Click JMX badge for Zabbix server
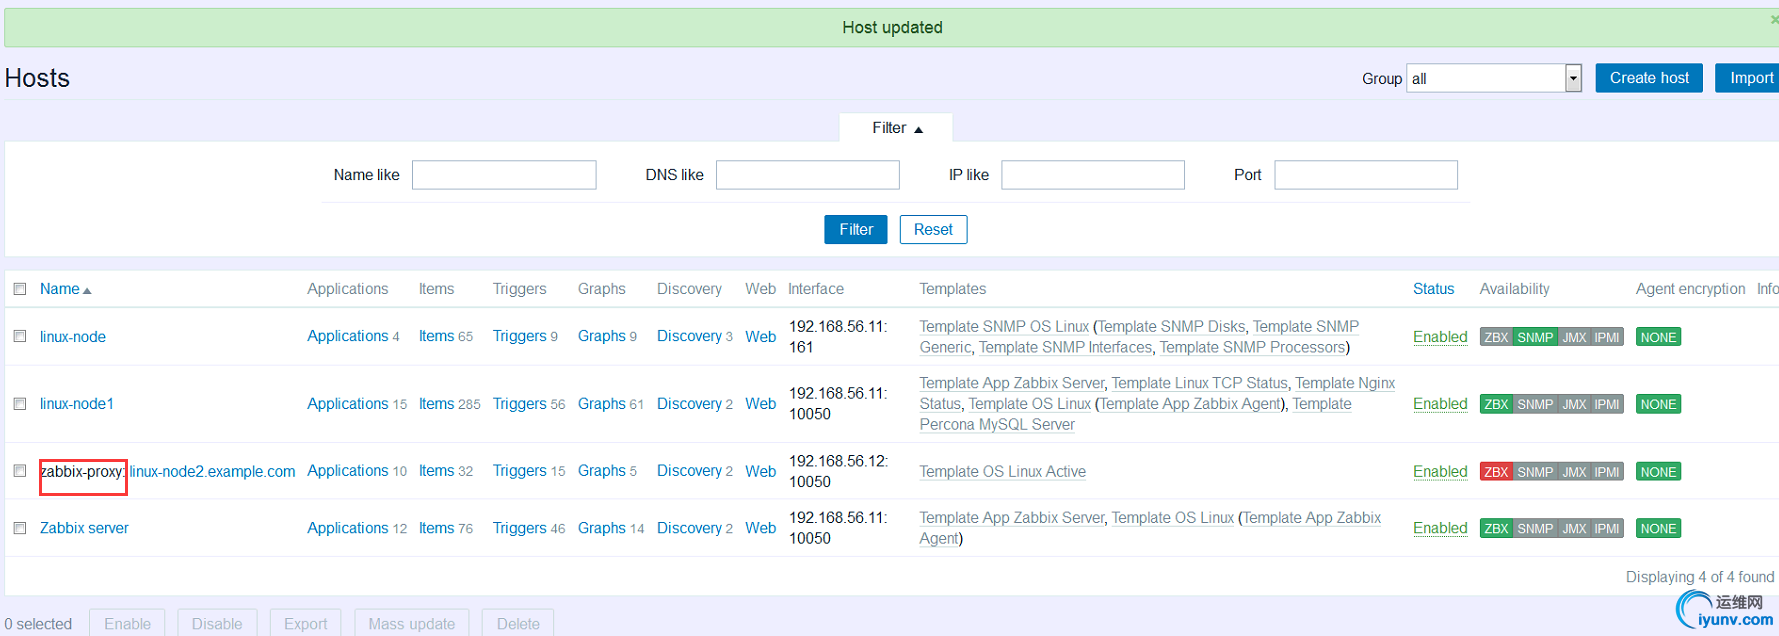1779x636 pixels. coord(1574,528)
